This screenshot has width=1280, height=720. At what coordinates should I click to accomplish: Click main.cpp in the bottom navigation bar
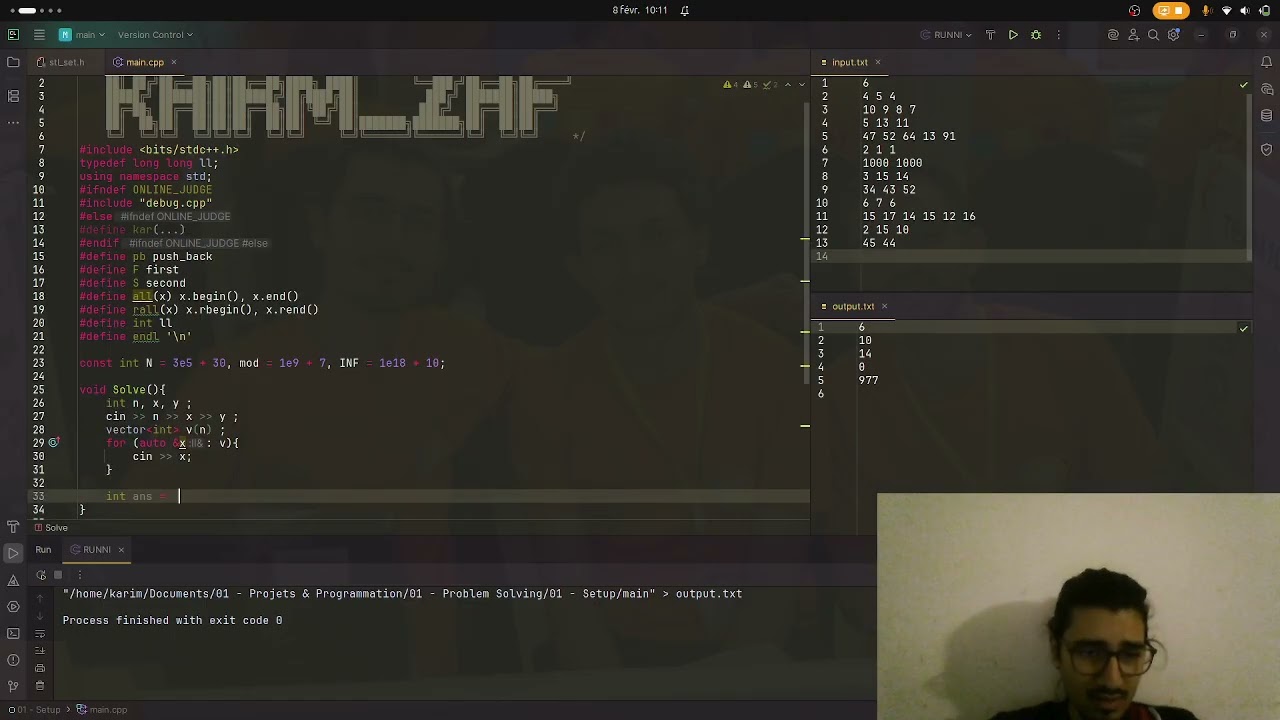click(102, 710)
